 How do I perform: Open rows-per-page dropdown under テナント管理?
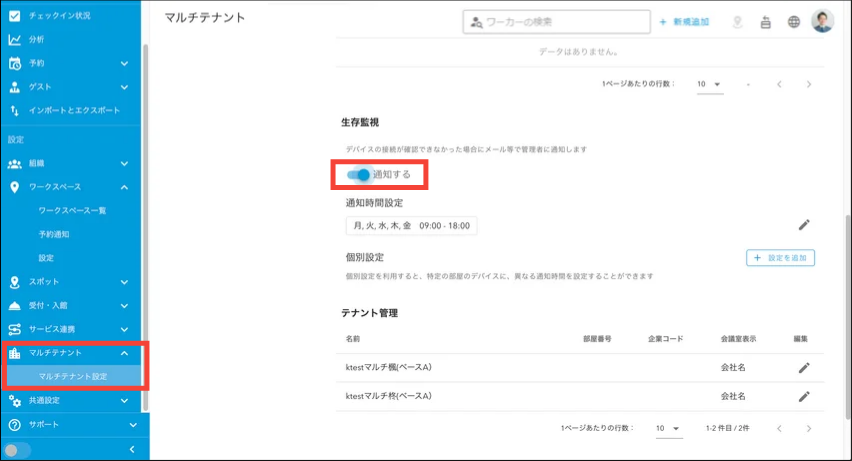pos(668,428)
